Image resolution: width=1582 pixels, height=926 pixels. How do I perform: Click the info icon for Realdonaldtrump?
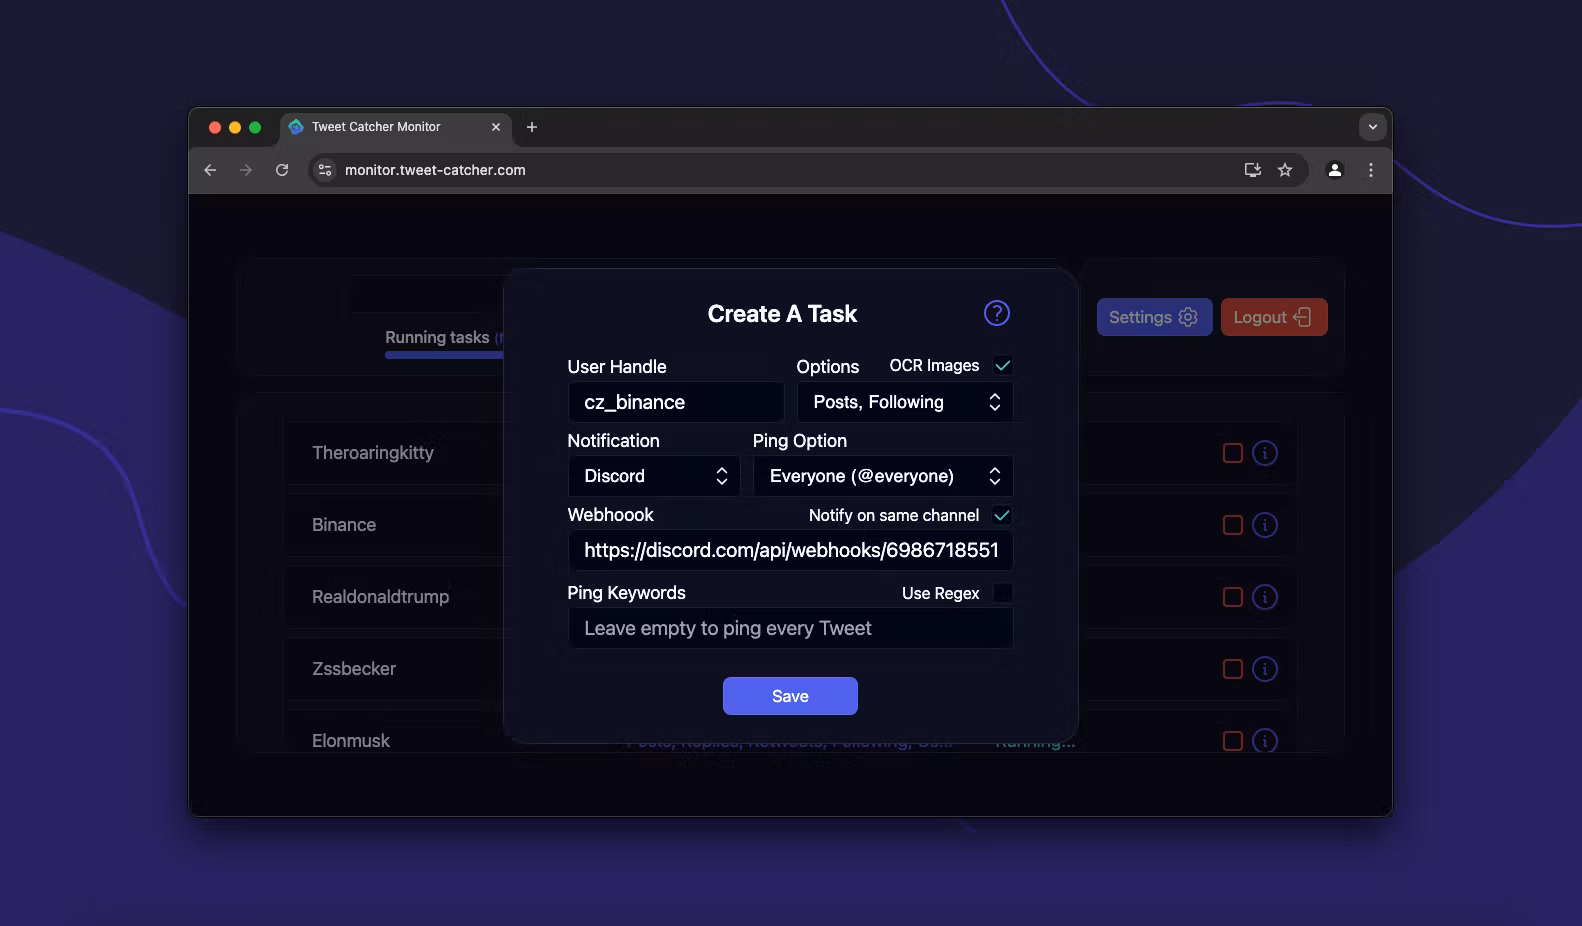tap(1265, 597)
